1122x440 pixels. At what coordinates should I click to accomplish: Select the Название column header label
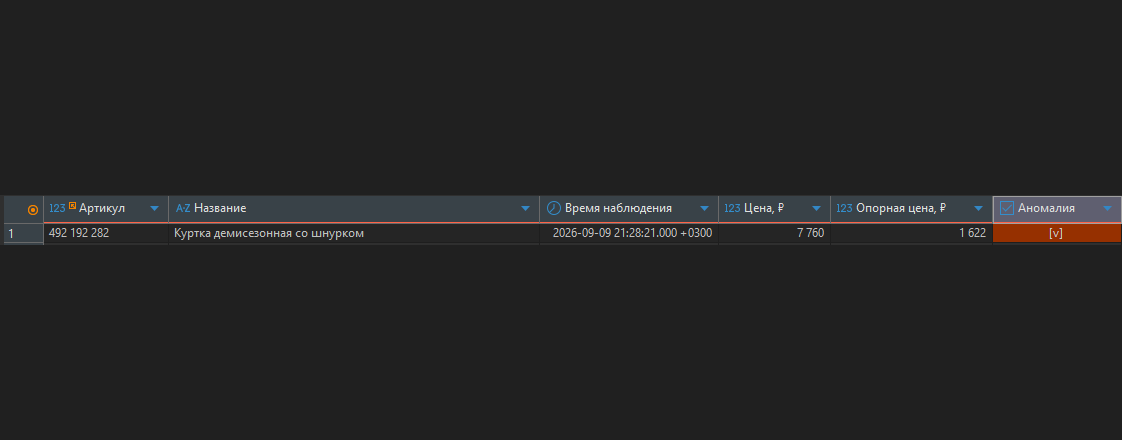click(220, 208)
